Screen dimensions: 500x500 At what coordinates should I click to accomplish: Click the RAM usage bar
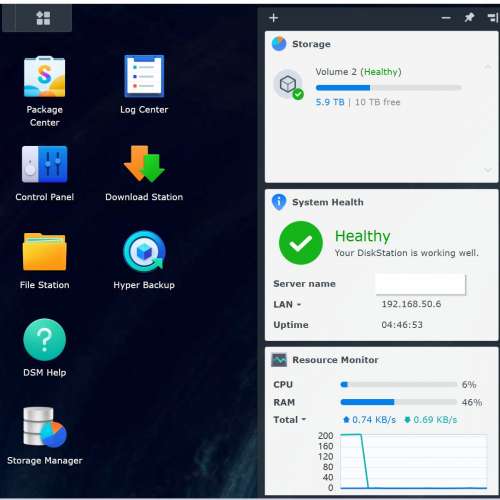pyautogui.click(x=399, y=402)
